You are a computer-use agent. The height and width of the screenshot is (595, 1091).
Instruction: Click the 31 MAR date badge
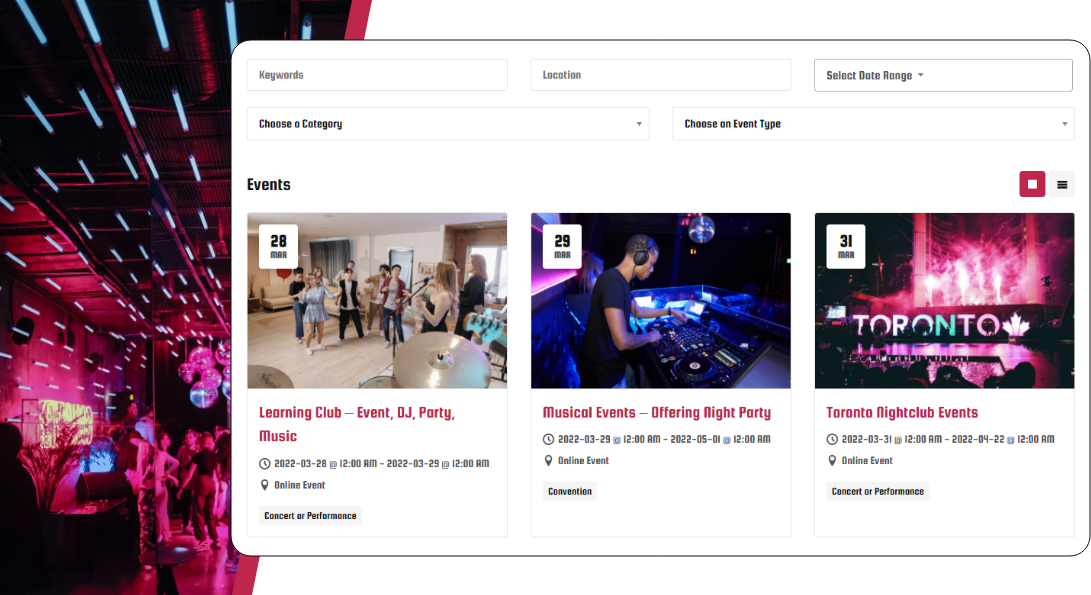pos(845,246)
